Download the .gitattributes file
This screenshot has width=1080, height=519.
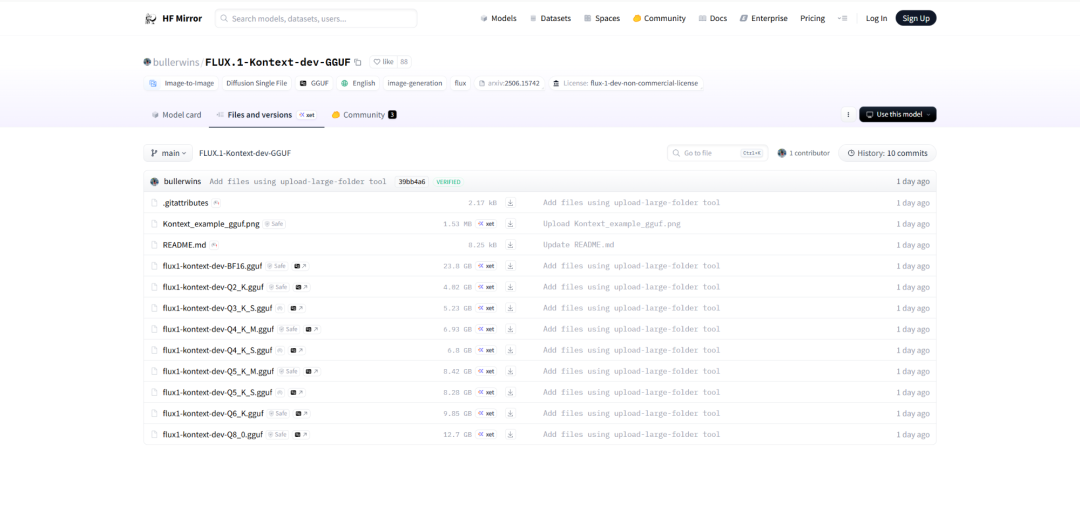[x=510, y=203]
